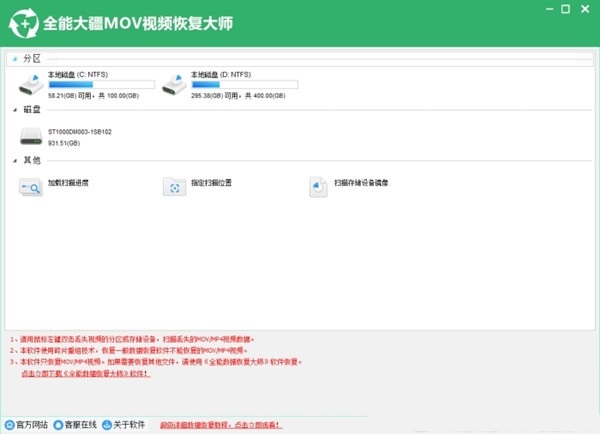Click the 关于软件 info icon

[107, 425]
